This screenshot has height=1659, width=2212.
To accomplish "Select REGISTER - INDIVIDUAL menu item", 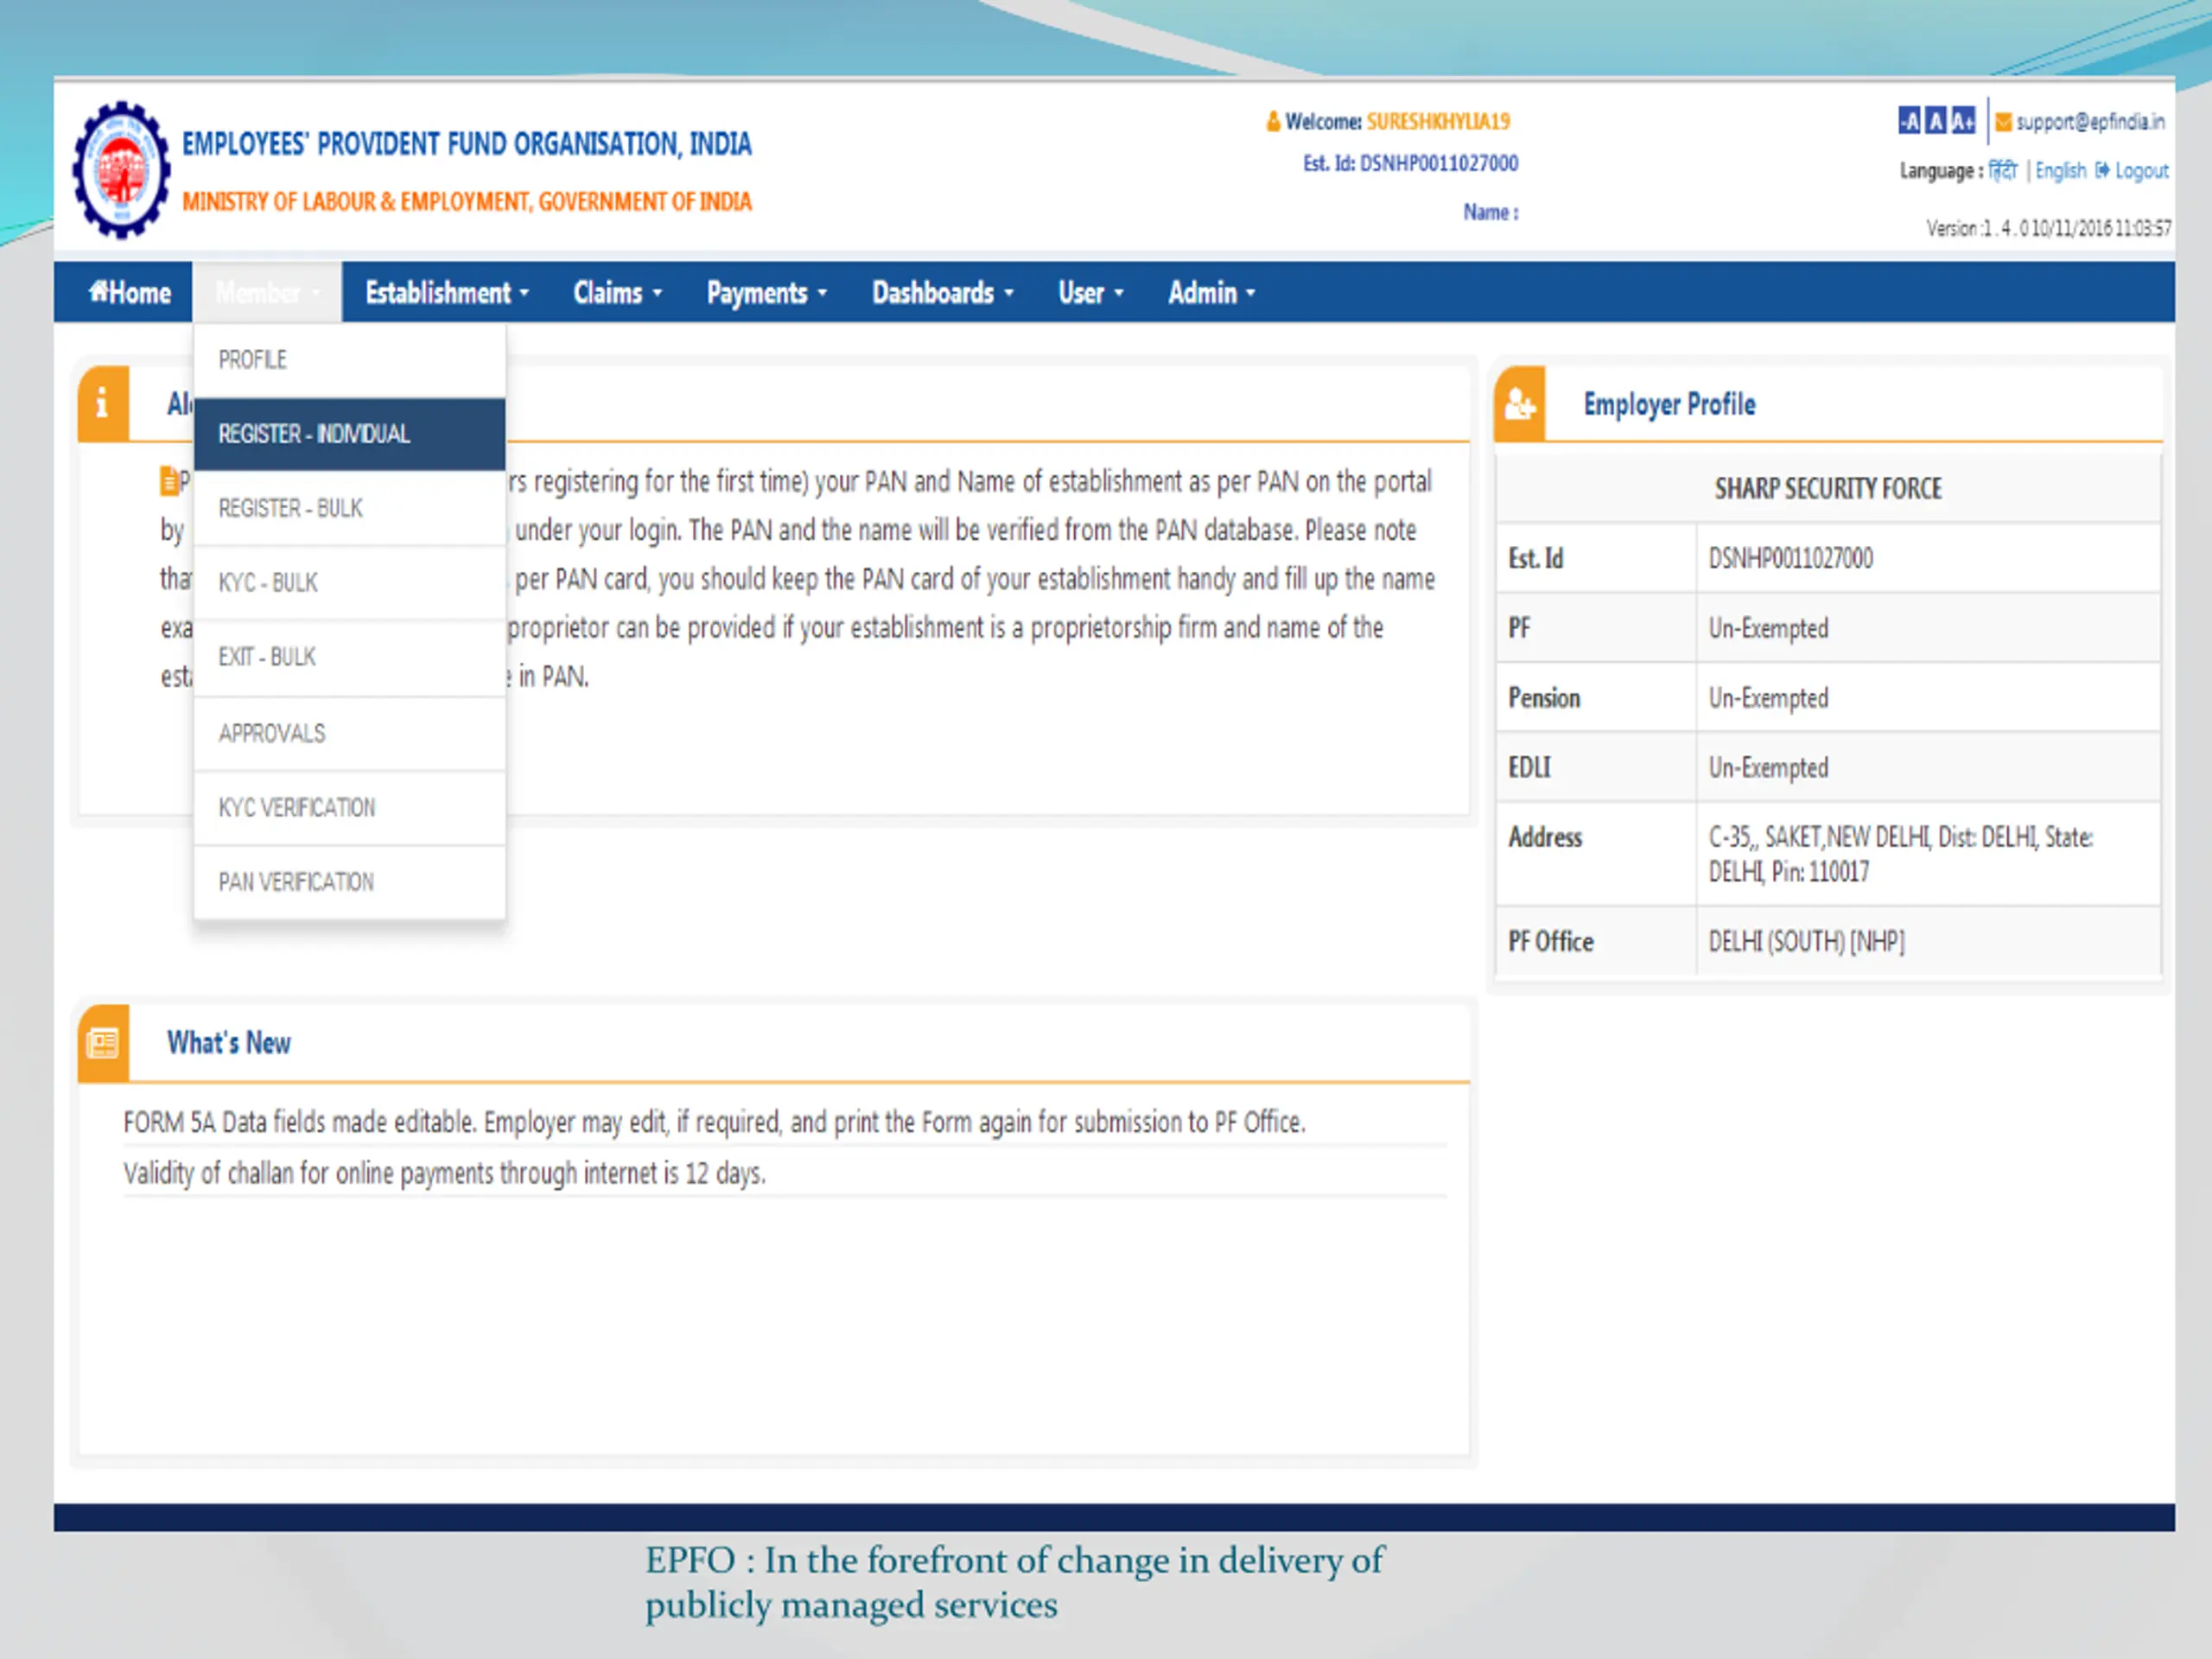I will tap(349, 434).
